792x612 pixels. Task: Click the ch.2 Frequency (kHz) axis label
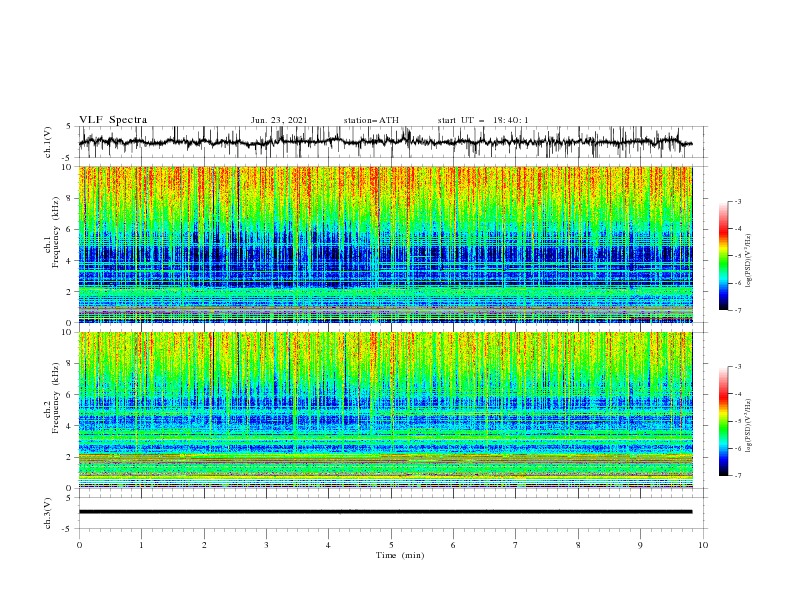52,398
